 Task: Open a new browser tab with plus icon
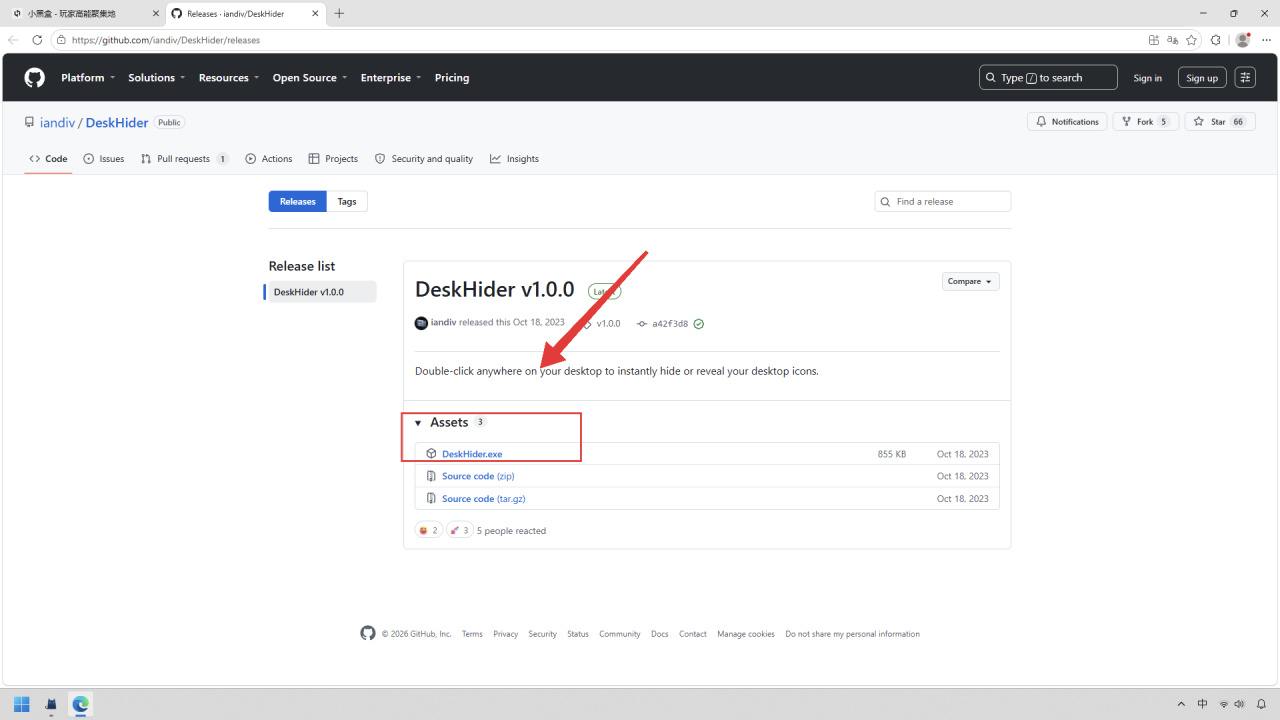tap(339, 13)
